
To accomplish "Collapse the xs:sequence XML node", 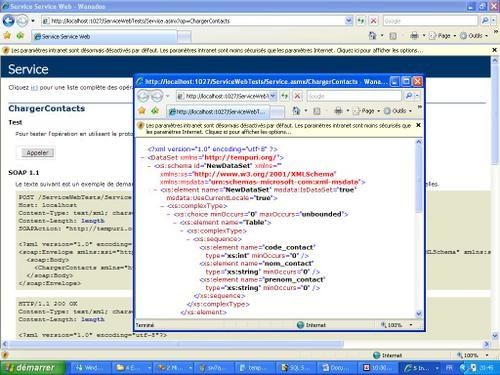I will (x=188, y=239).
